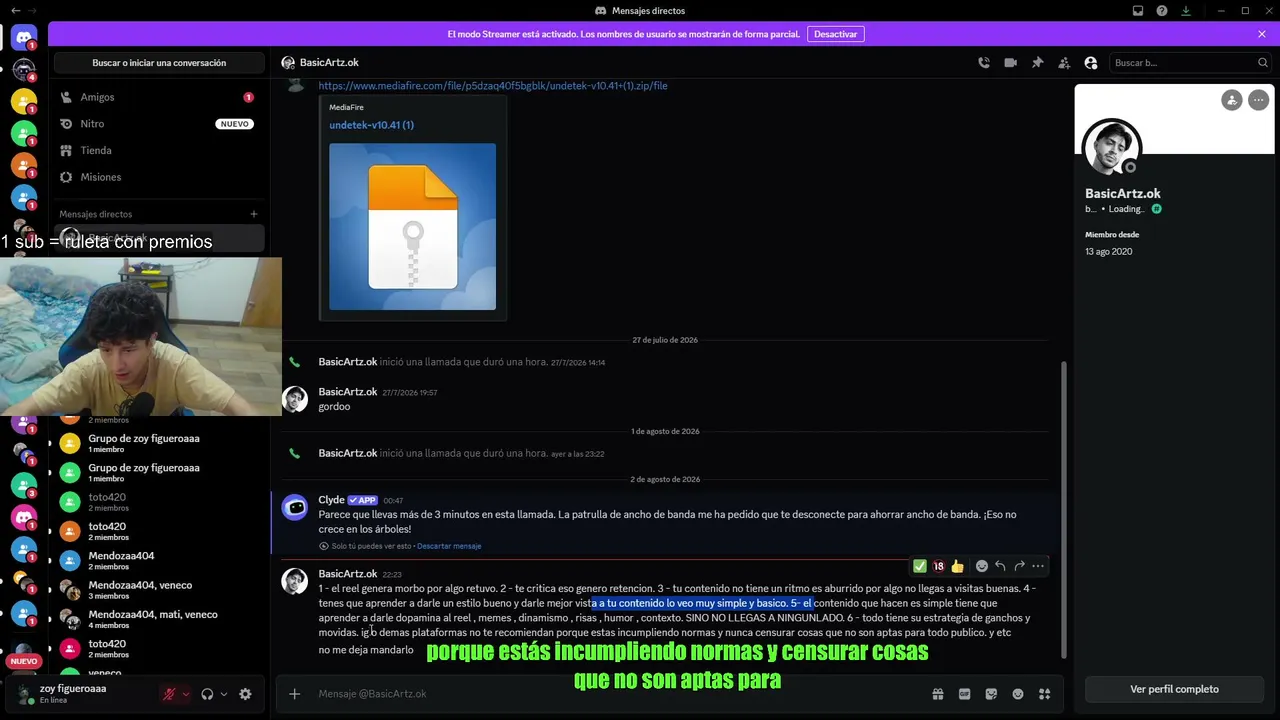Screen dimensions: 1280x720
Task: Click the NUEVO unread mentions pill
Action: 23,661
